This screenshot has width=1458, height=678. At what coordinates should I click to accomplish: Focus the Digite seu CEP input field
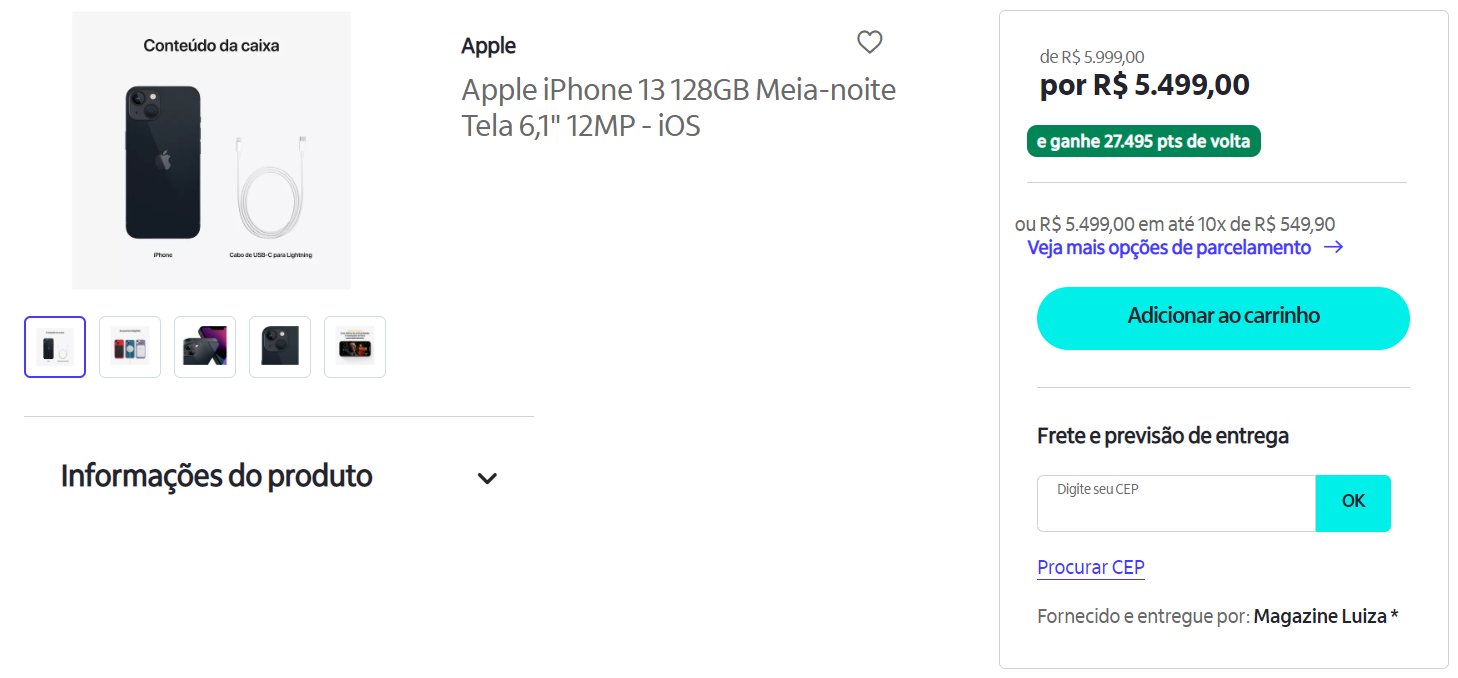[1176, 503]
